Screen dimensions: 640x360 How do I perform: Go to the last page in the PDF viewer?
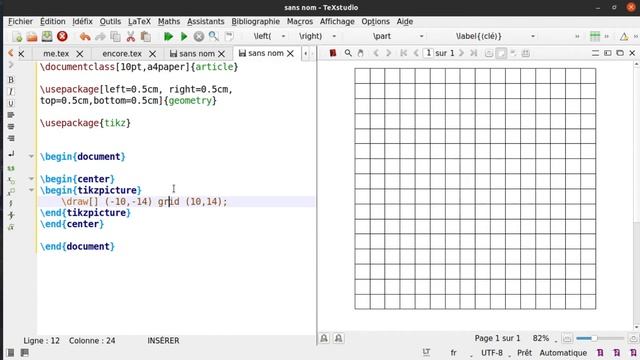[x=473, y=53]
